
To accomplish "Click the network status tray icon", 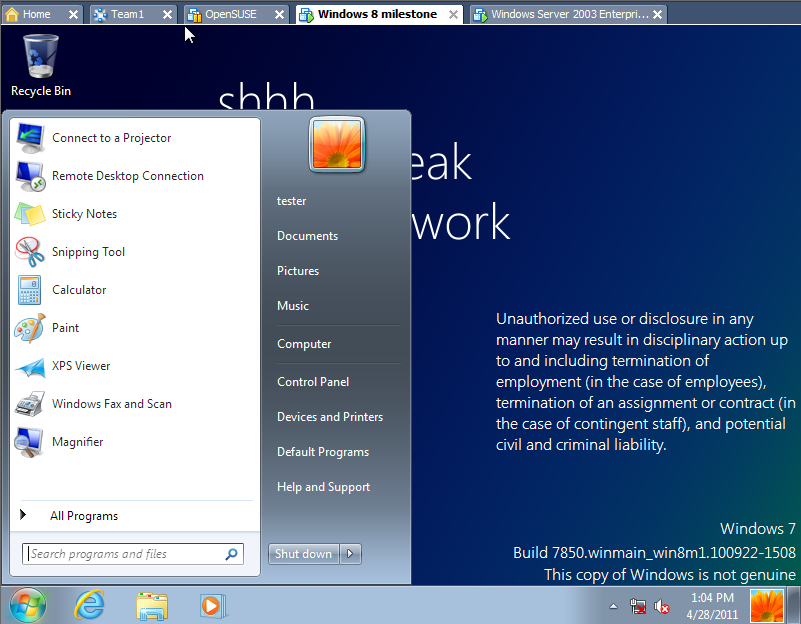I will [x=638, y=606].
